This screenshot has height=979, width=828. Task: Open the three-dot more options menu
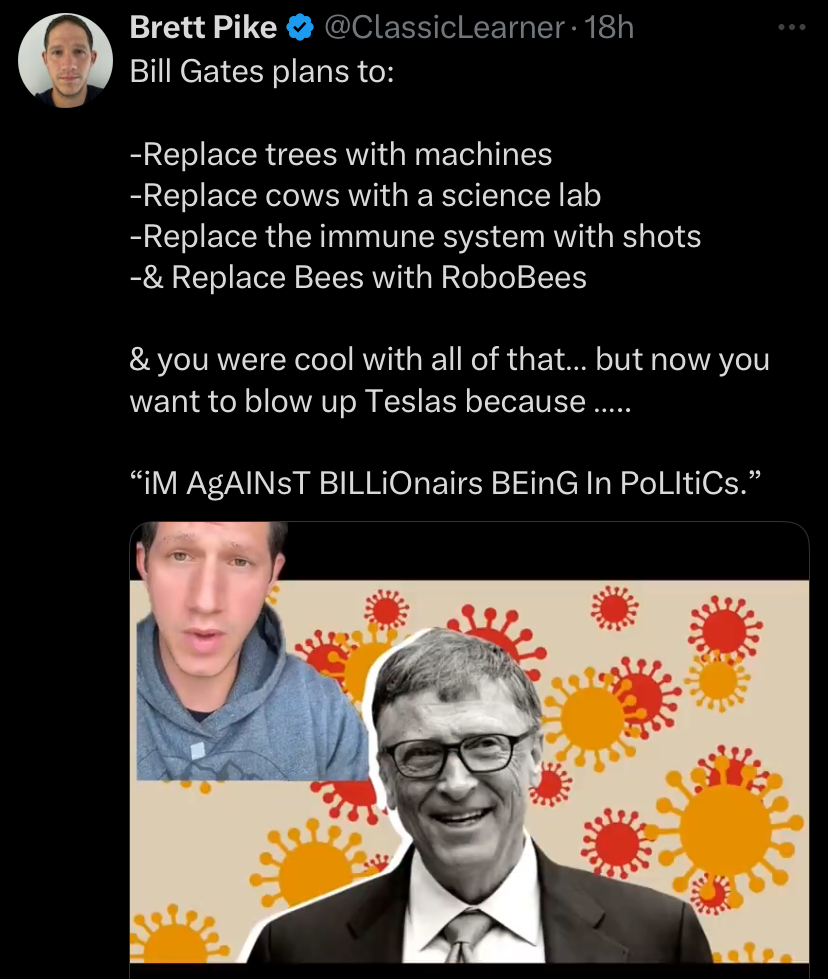792,27
